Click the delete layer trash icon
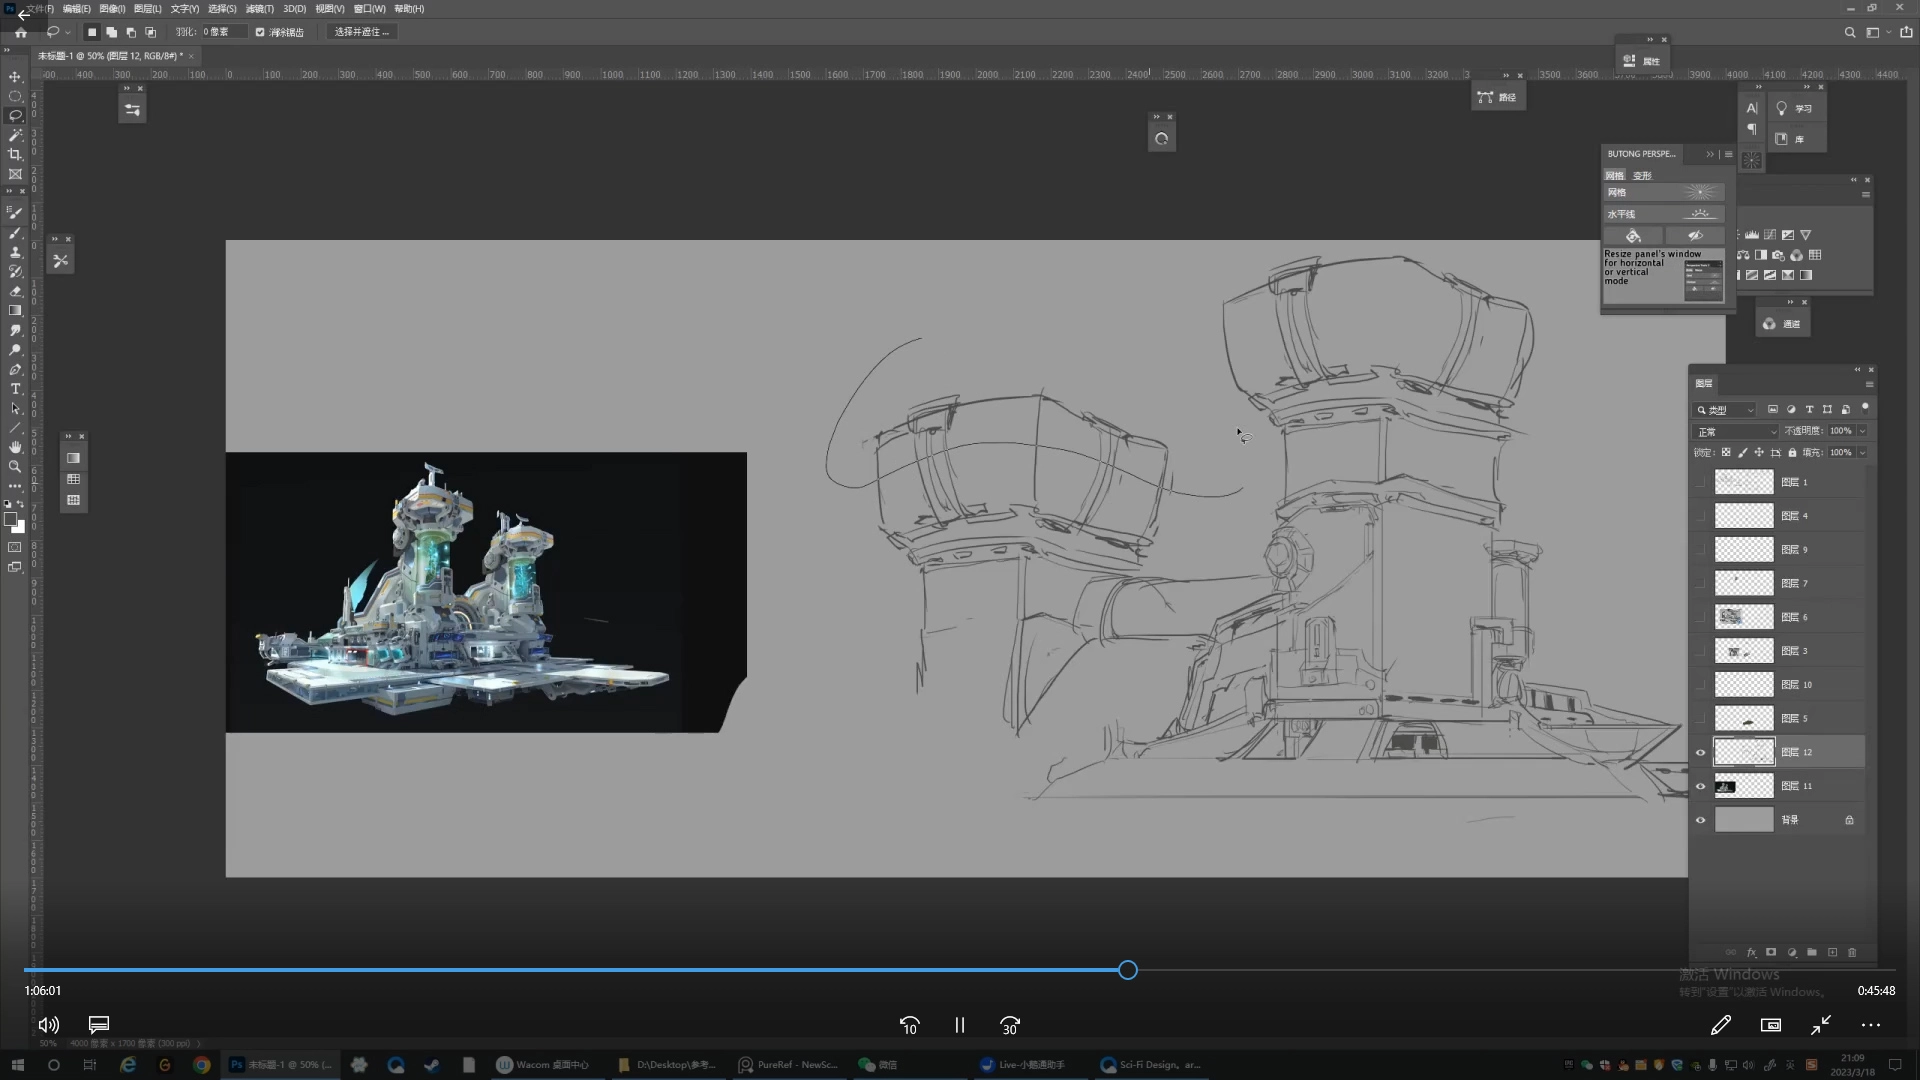The width and height of the screenshot is (1920, 1080). (x=1851, y=952)
